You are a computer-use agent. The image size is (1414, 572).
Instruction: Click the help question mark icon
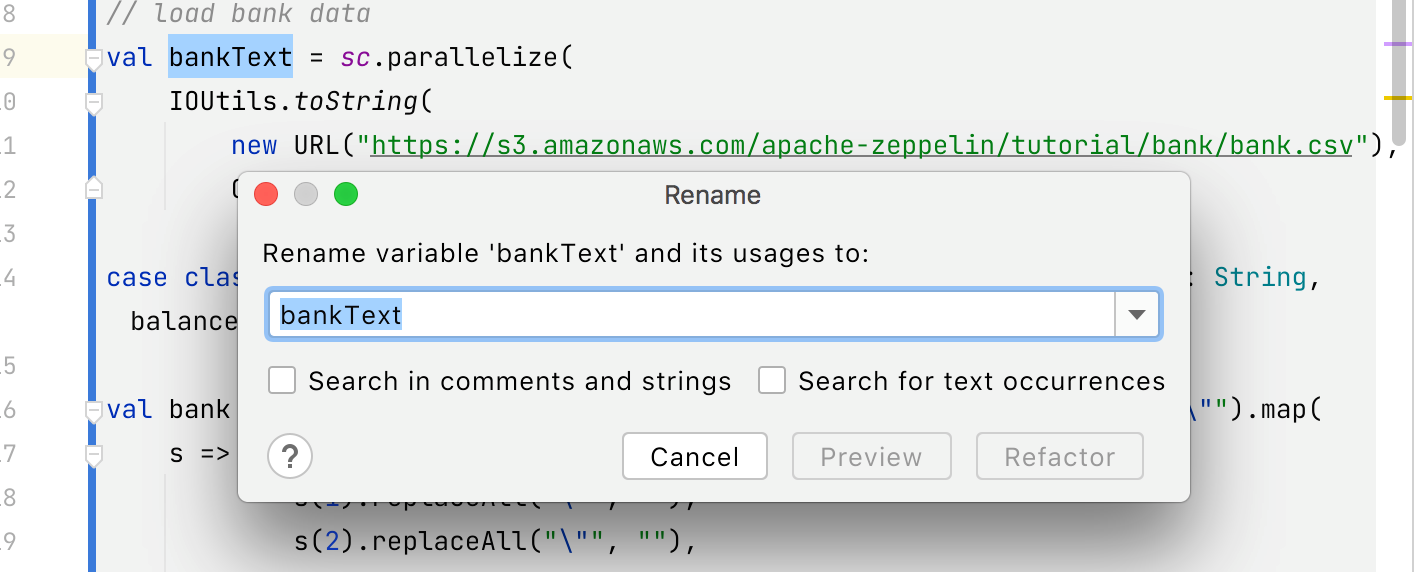pos(290,457)
